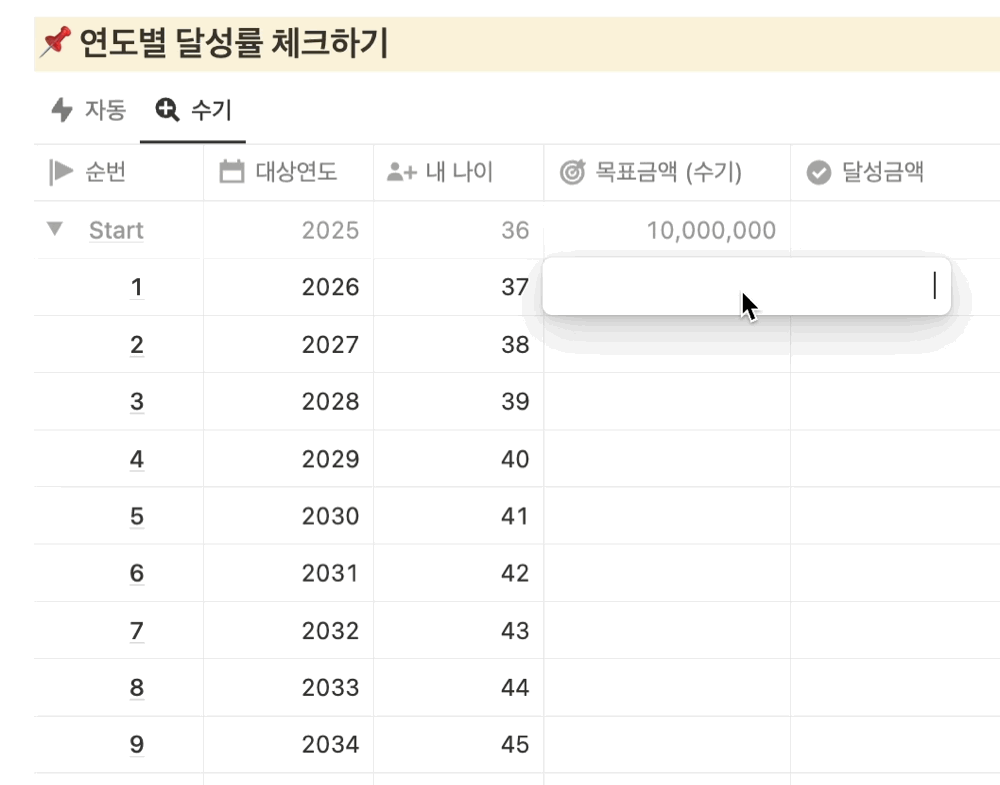Viewport: 1000px width, 785px height.
Task: Open row 4 page link
Action: [x=136, y=459]
